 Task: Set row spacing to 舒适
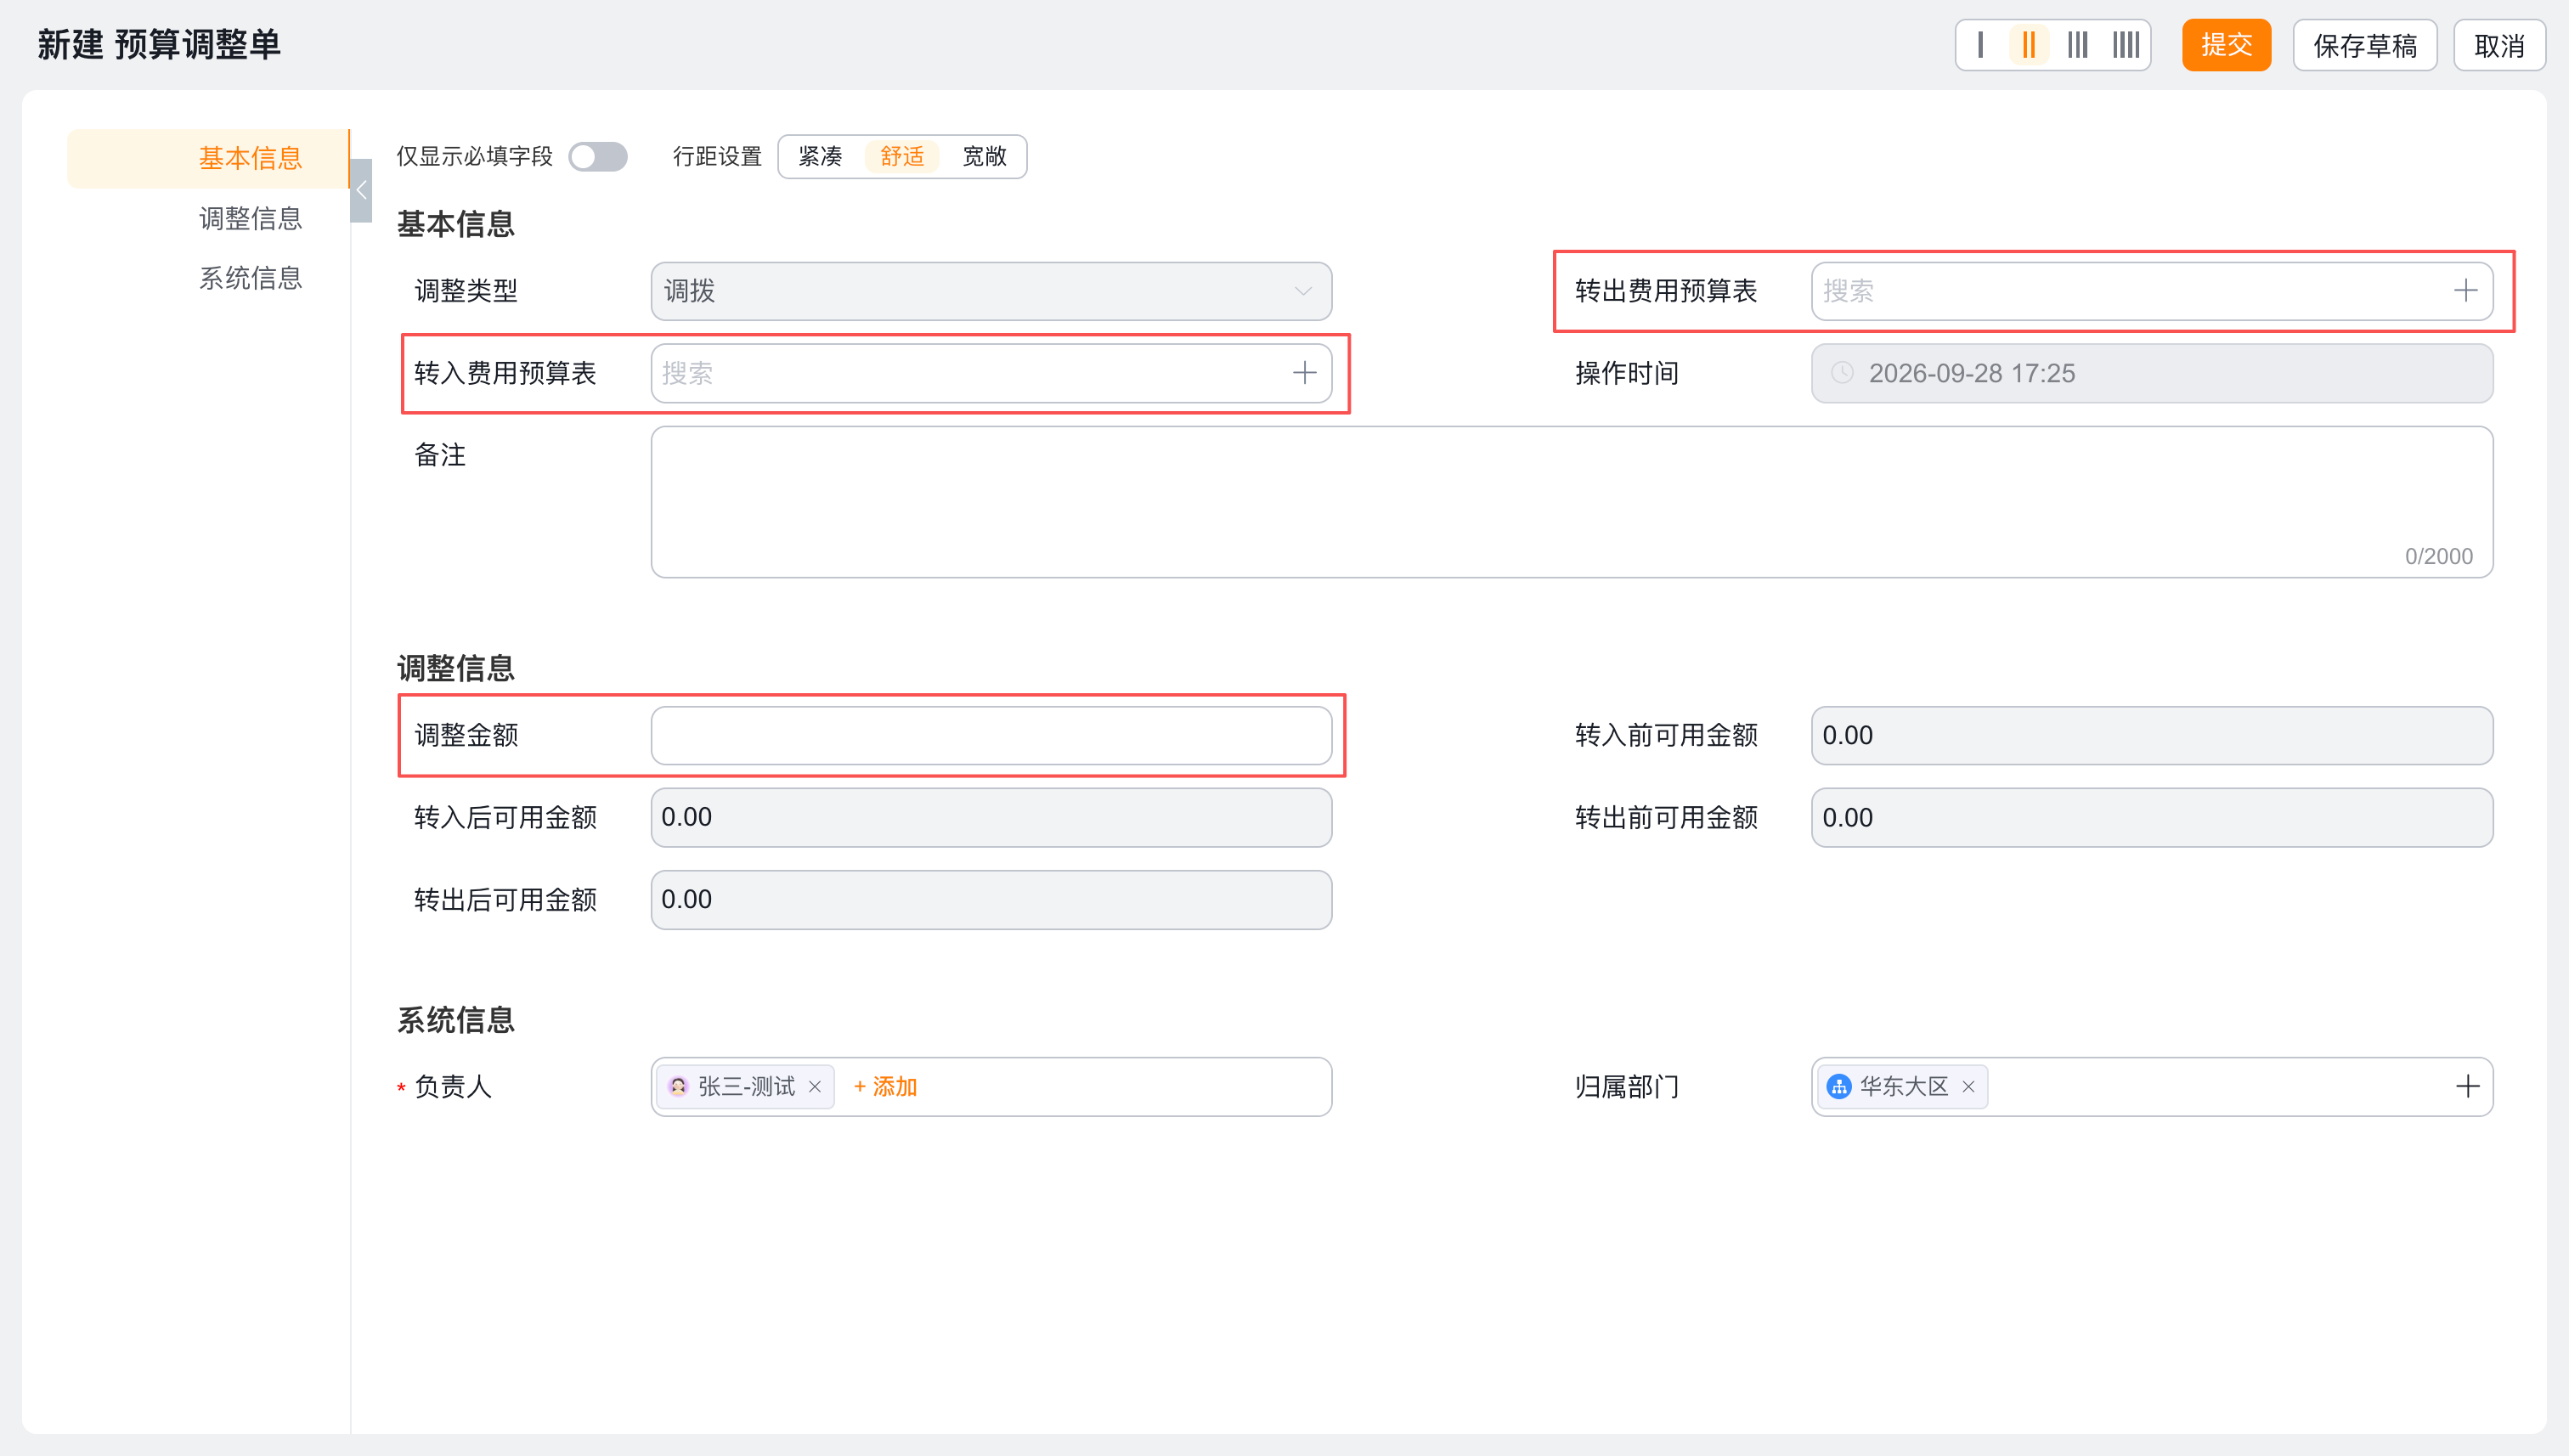(902, 157)
